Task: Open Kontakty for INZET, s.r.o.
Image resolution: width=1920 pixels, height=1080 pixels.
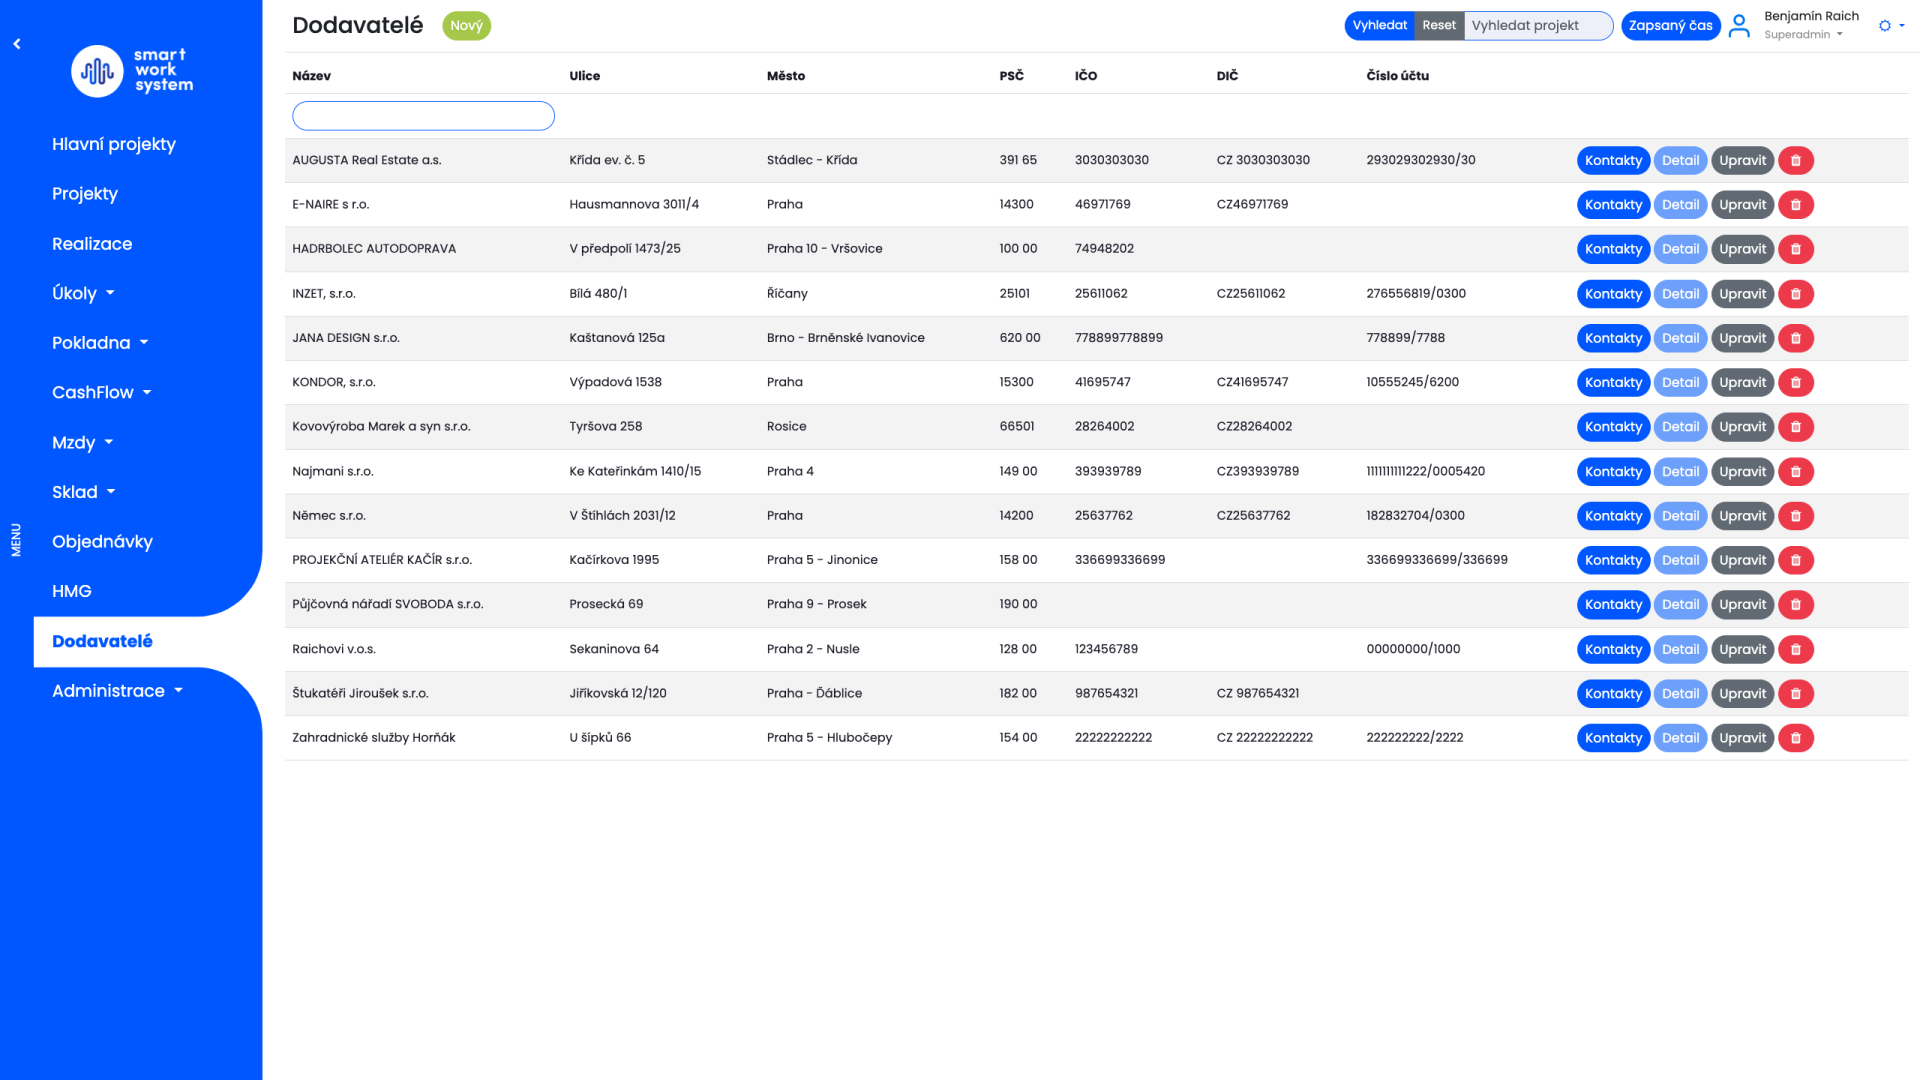Action: pyautogui.click(x=1612, y=294)
